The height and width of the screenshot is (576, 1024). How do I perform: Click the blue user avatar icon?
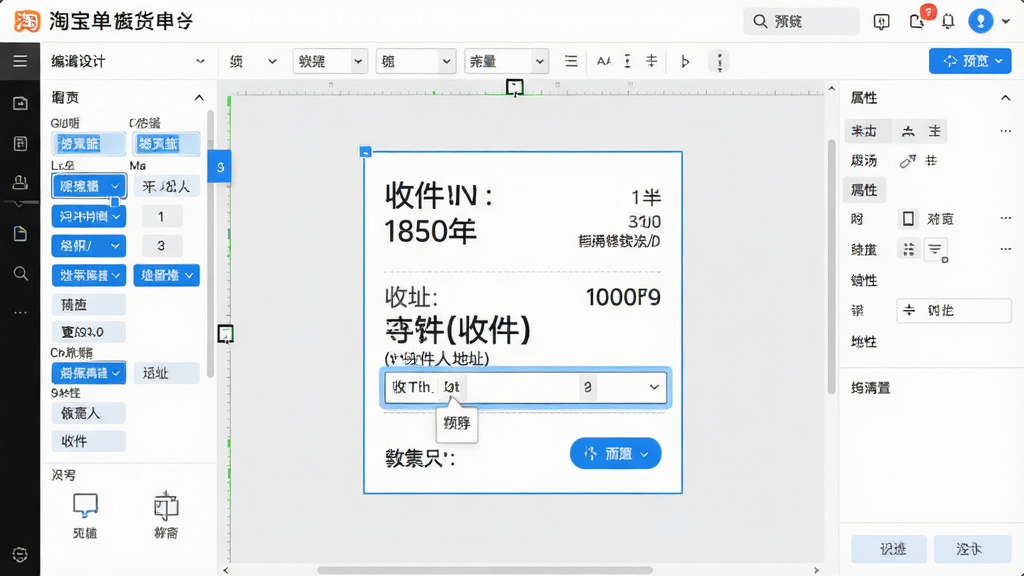click(x=980, y=21)
